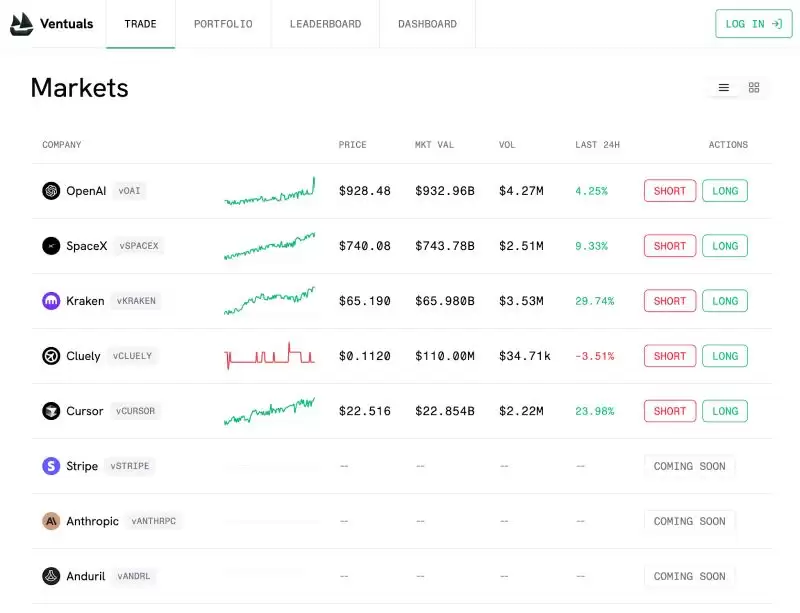Click the Cursor logo icon

pyautogui.click(x=51, y=411)
